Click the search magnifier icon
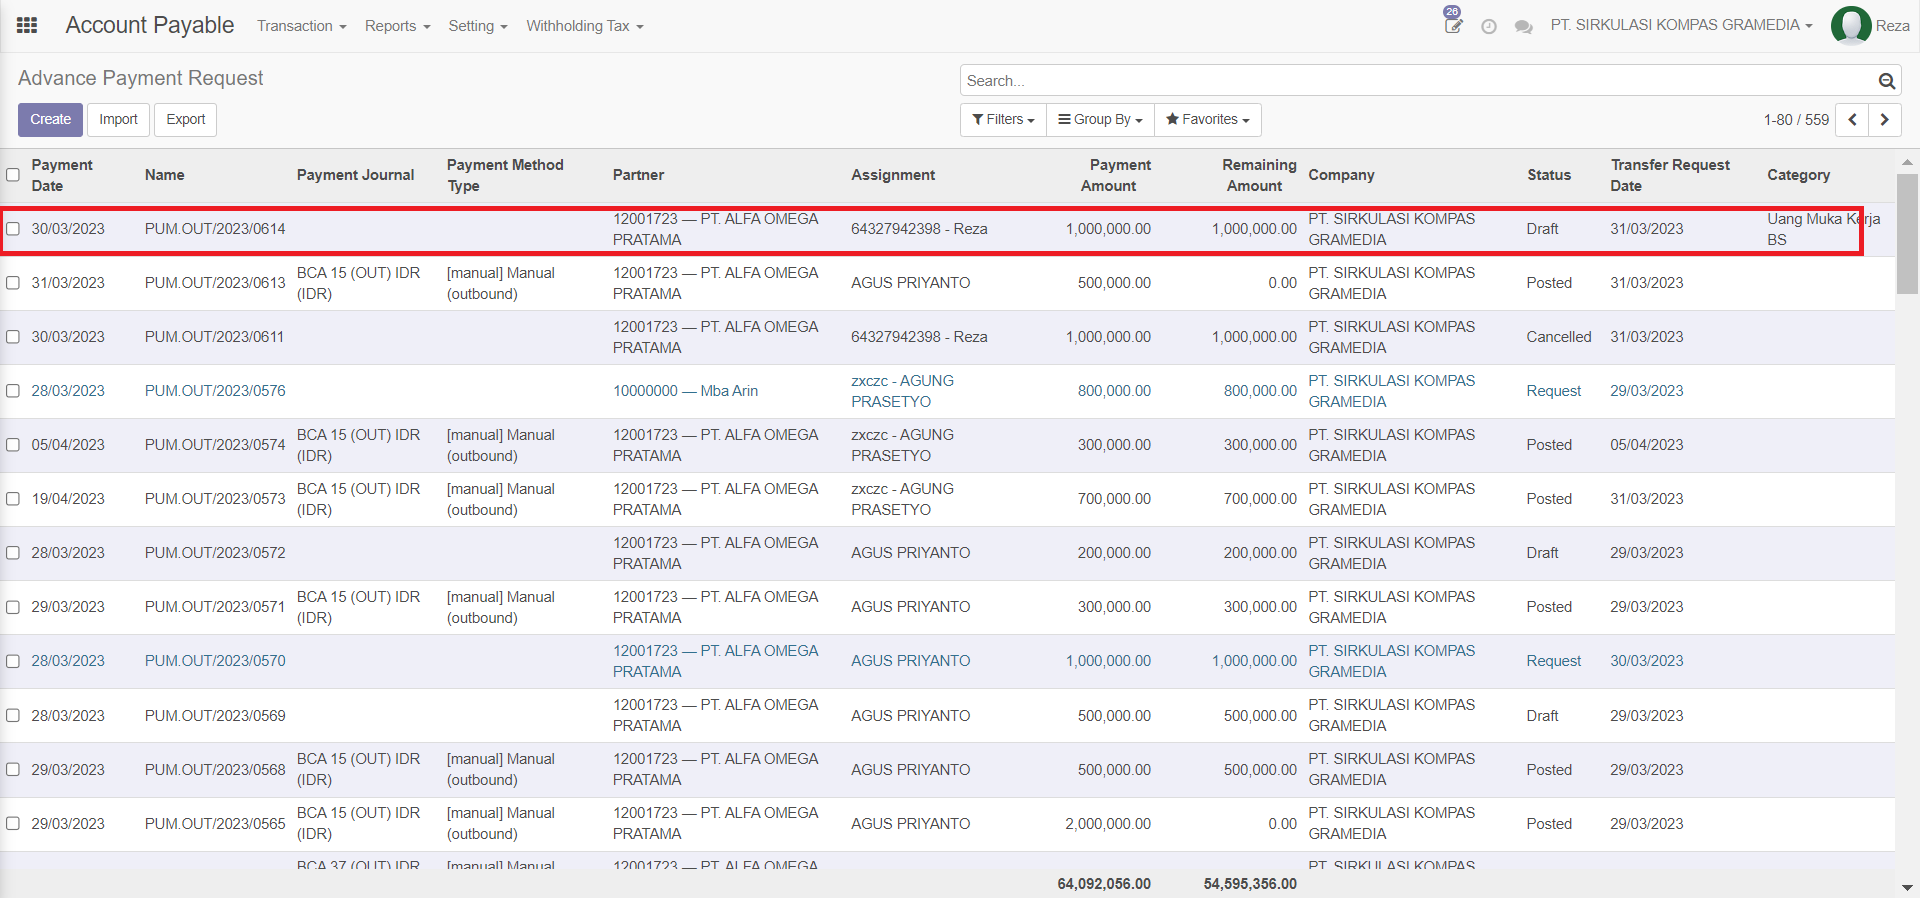The width and height of the screenshot is (1920, 898). (1887, 81)
